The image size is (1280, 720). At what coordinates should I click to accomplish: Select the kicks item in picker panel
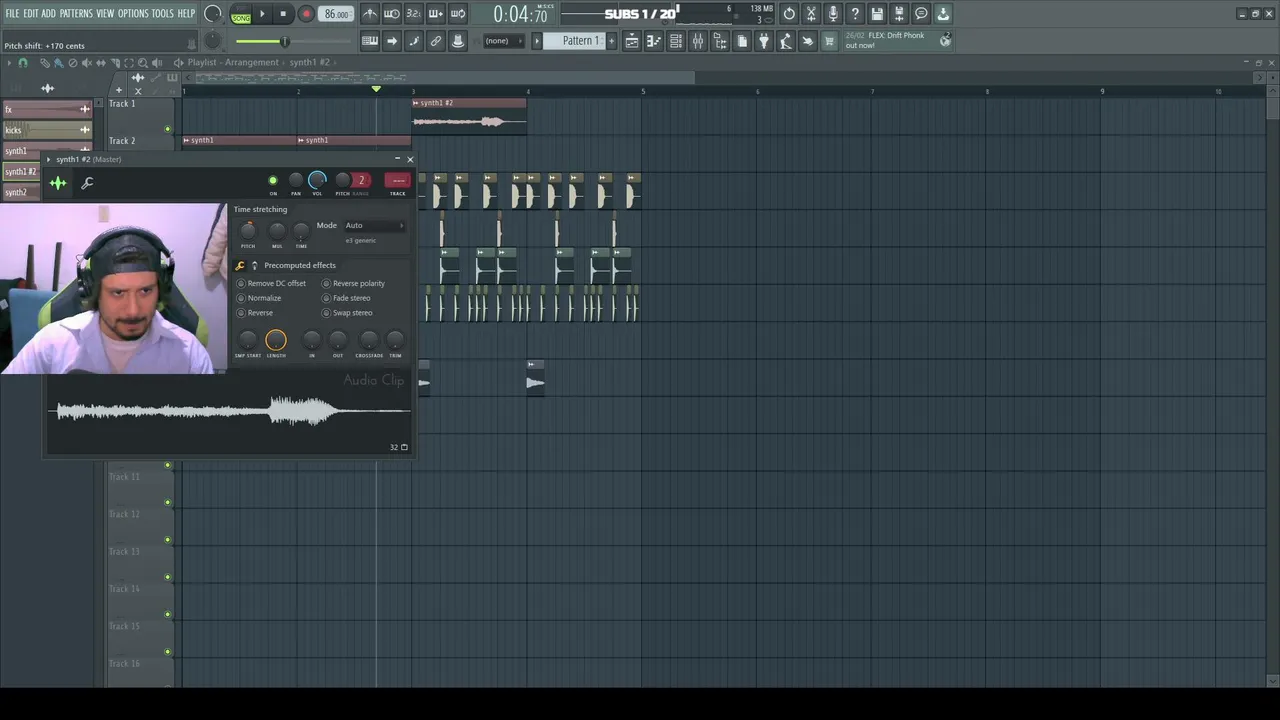(46, 130)
